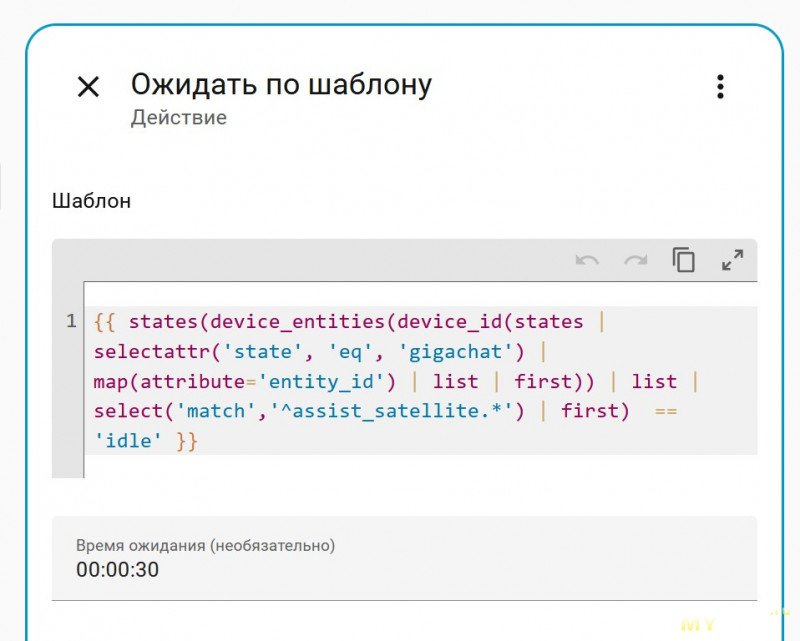
Task: Close the 'Ожидать по шаблону' dialog
Action: click(88, 87)
